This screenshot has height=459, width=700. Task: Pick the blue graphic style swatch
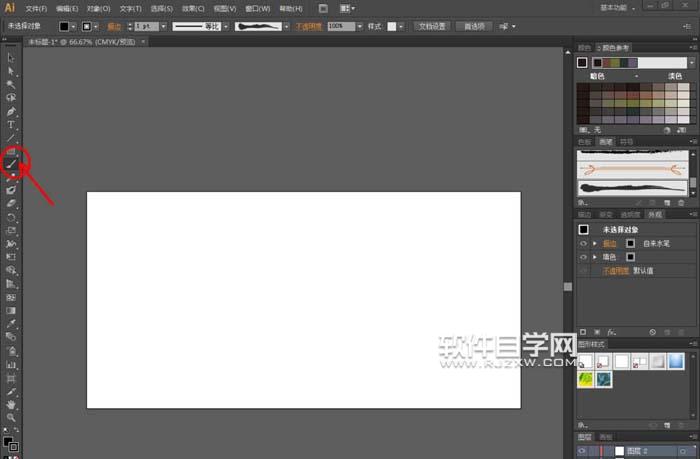pos(676,360)
